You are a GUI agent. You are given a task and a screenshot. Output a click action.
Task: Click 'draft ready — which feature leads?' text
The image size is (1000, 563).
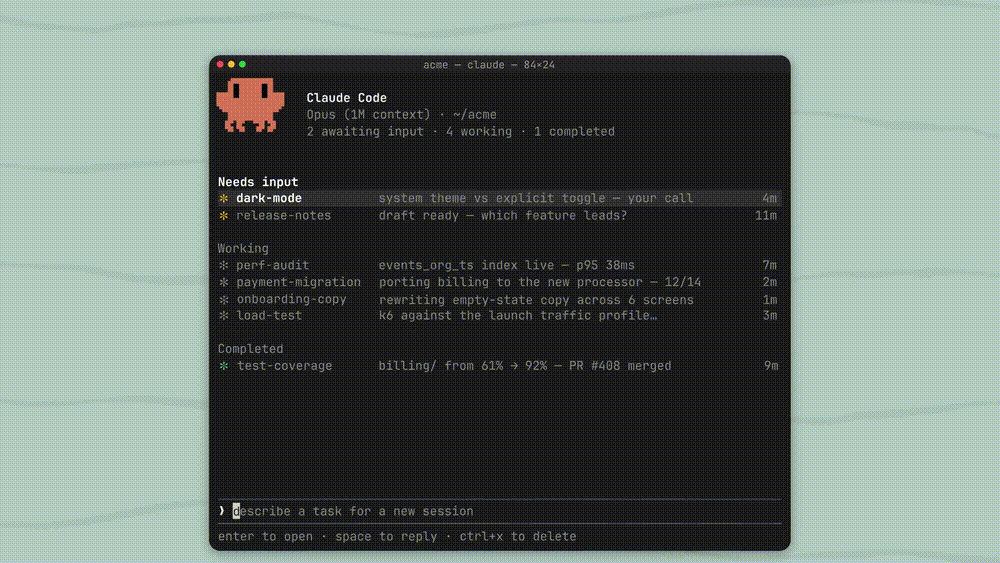(503, 216)
